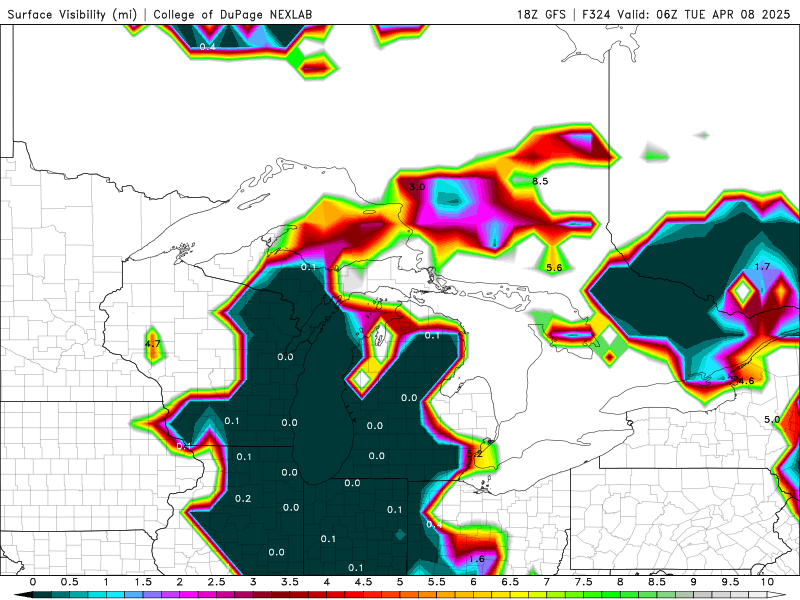The image size is (800, 600).
Task: Click the "8" label on the colorbar
Action: click(620, 582)
